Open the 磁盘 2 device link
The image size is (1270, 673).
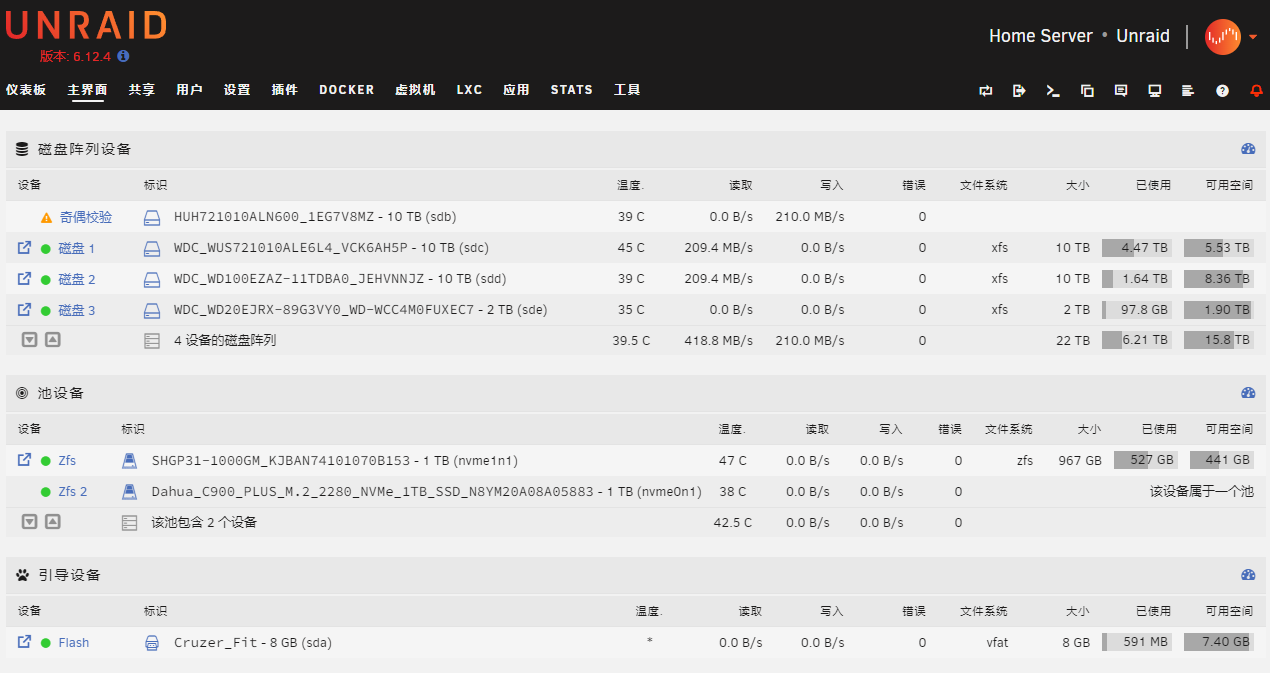[77, 279]
